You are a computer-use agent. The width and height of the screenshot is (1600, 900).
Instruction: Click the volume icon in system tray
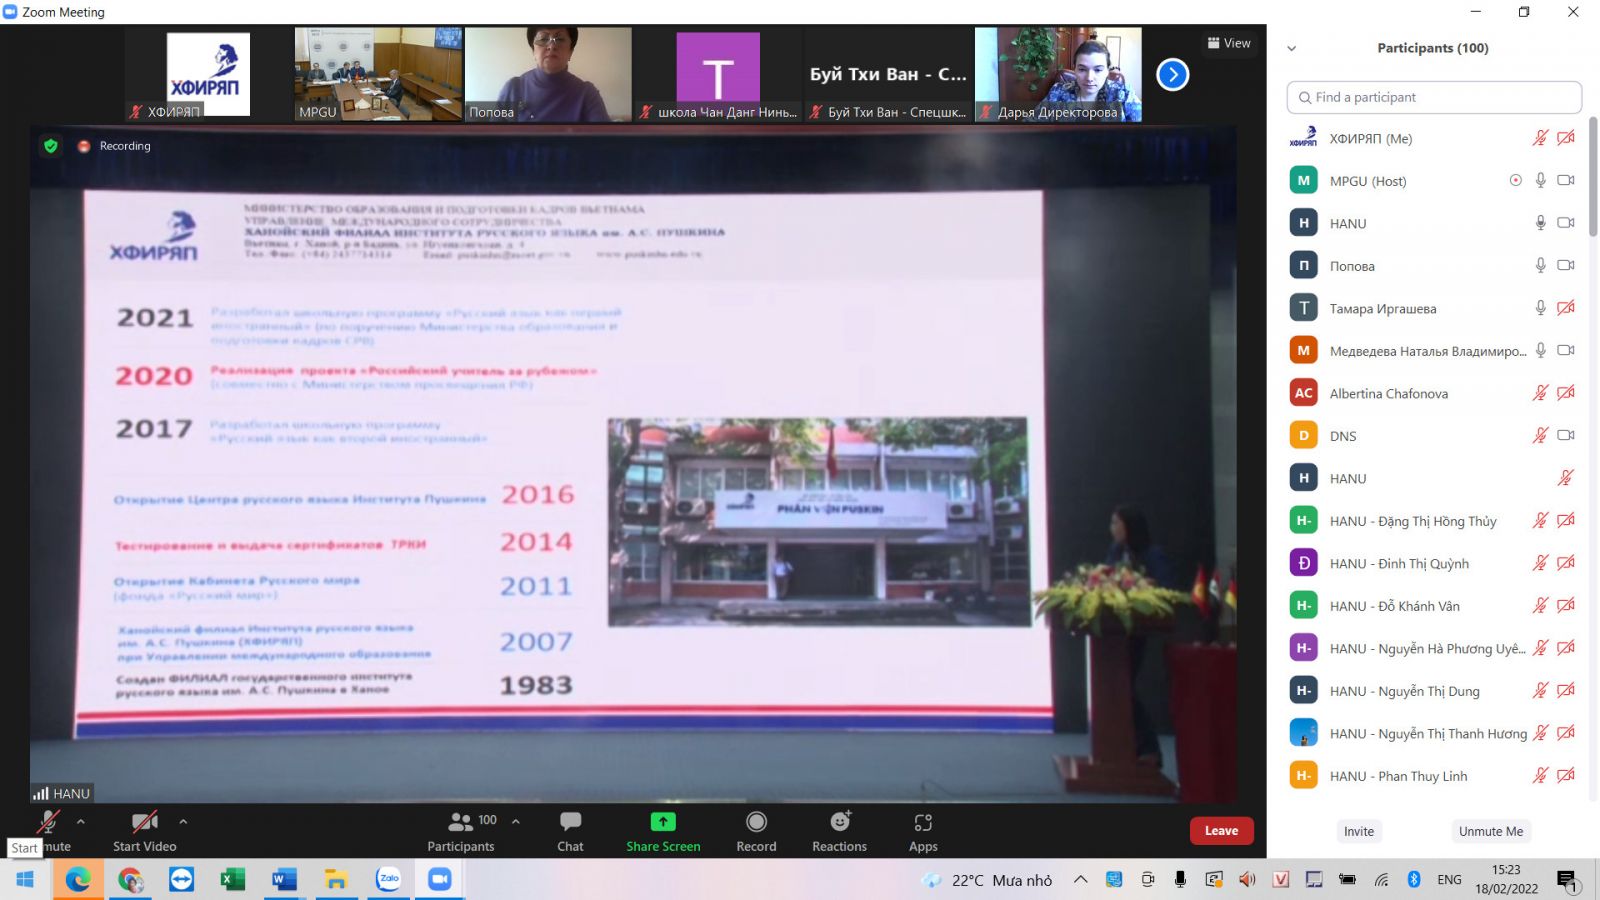(x=1247, y=880)
